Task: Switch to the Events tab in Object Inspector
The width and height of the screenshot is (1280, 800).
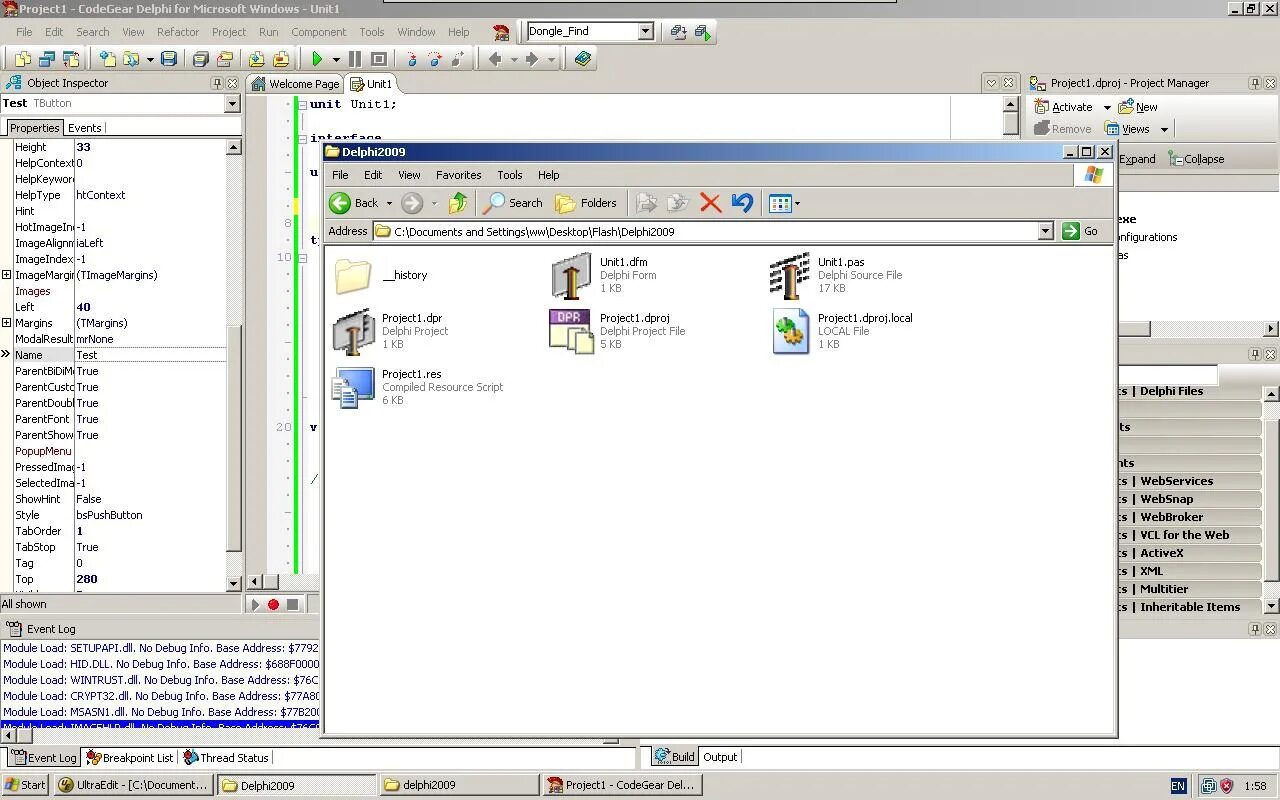Action: [x=85, y=128]
